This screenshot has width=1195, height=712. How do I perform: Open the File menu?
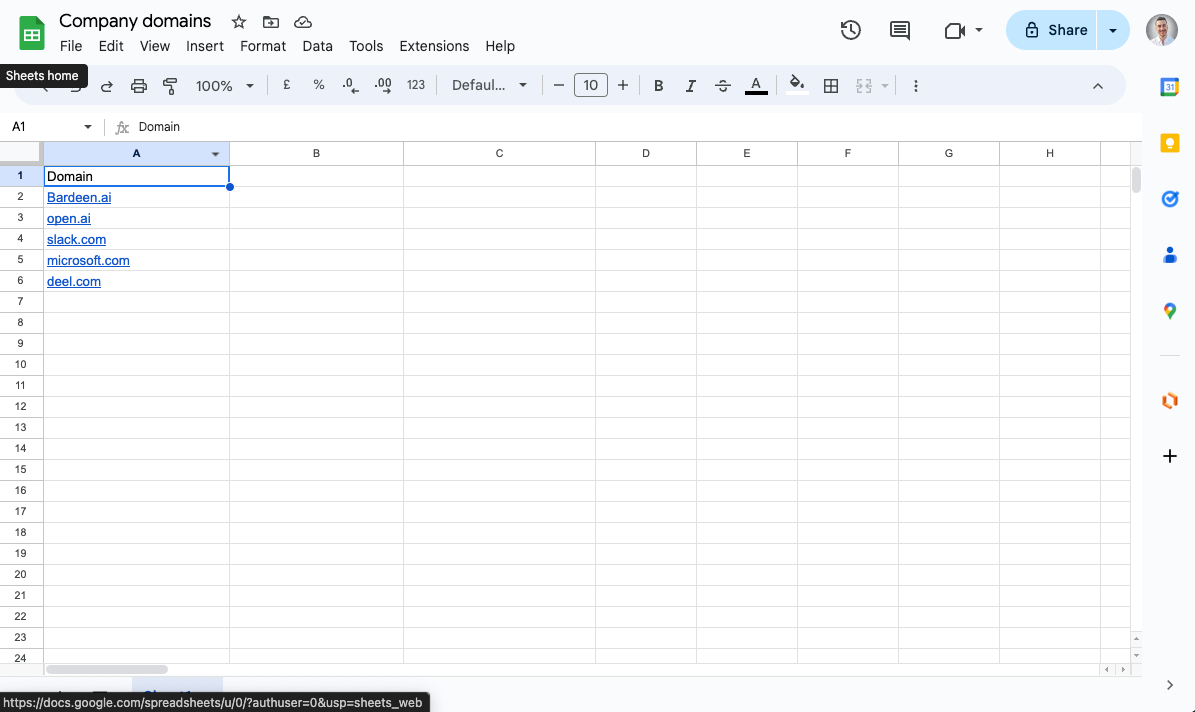click(x=71, y=46)
